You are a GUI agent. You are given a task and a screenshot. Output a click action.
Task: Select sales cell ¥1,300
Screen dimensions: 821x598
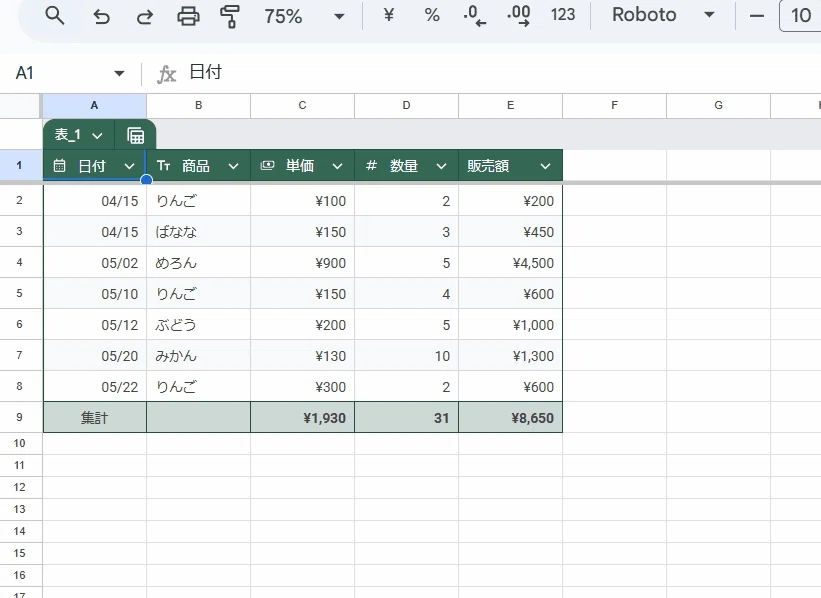pos(511,356)
